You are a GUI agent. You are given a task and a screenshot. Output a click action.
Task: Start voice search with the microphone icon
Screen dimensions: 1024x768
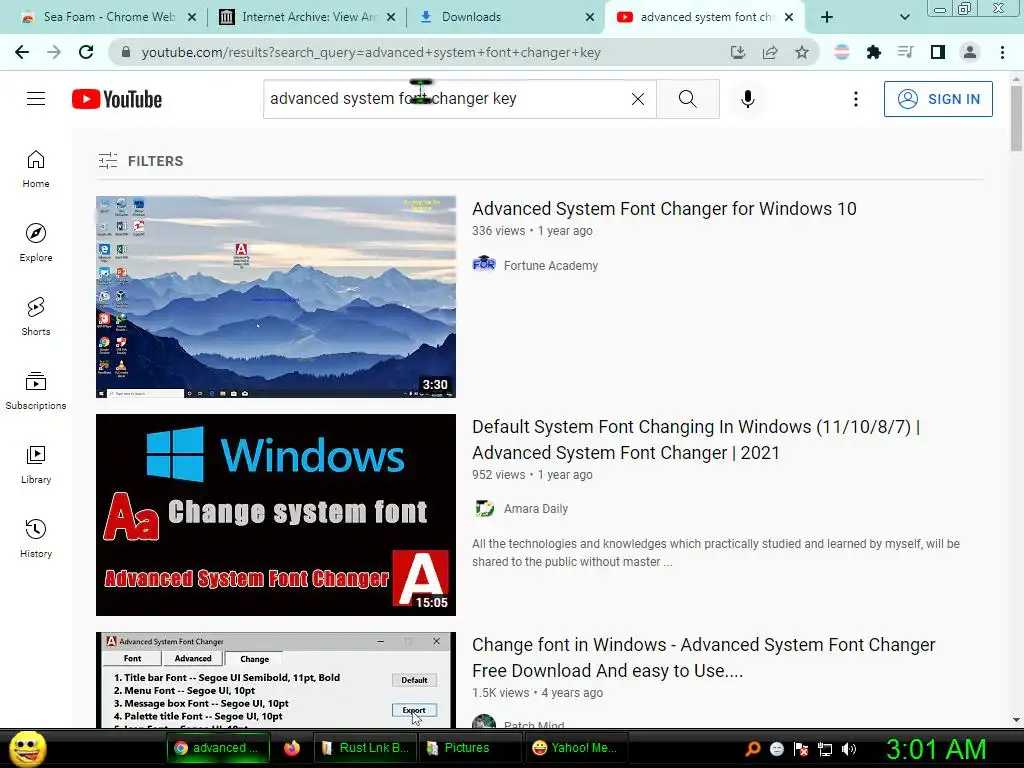tap(748, 99)
